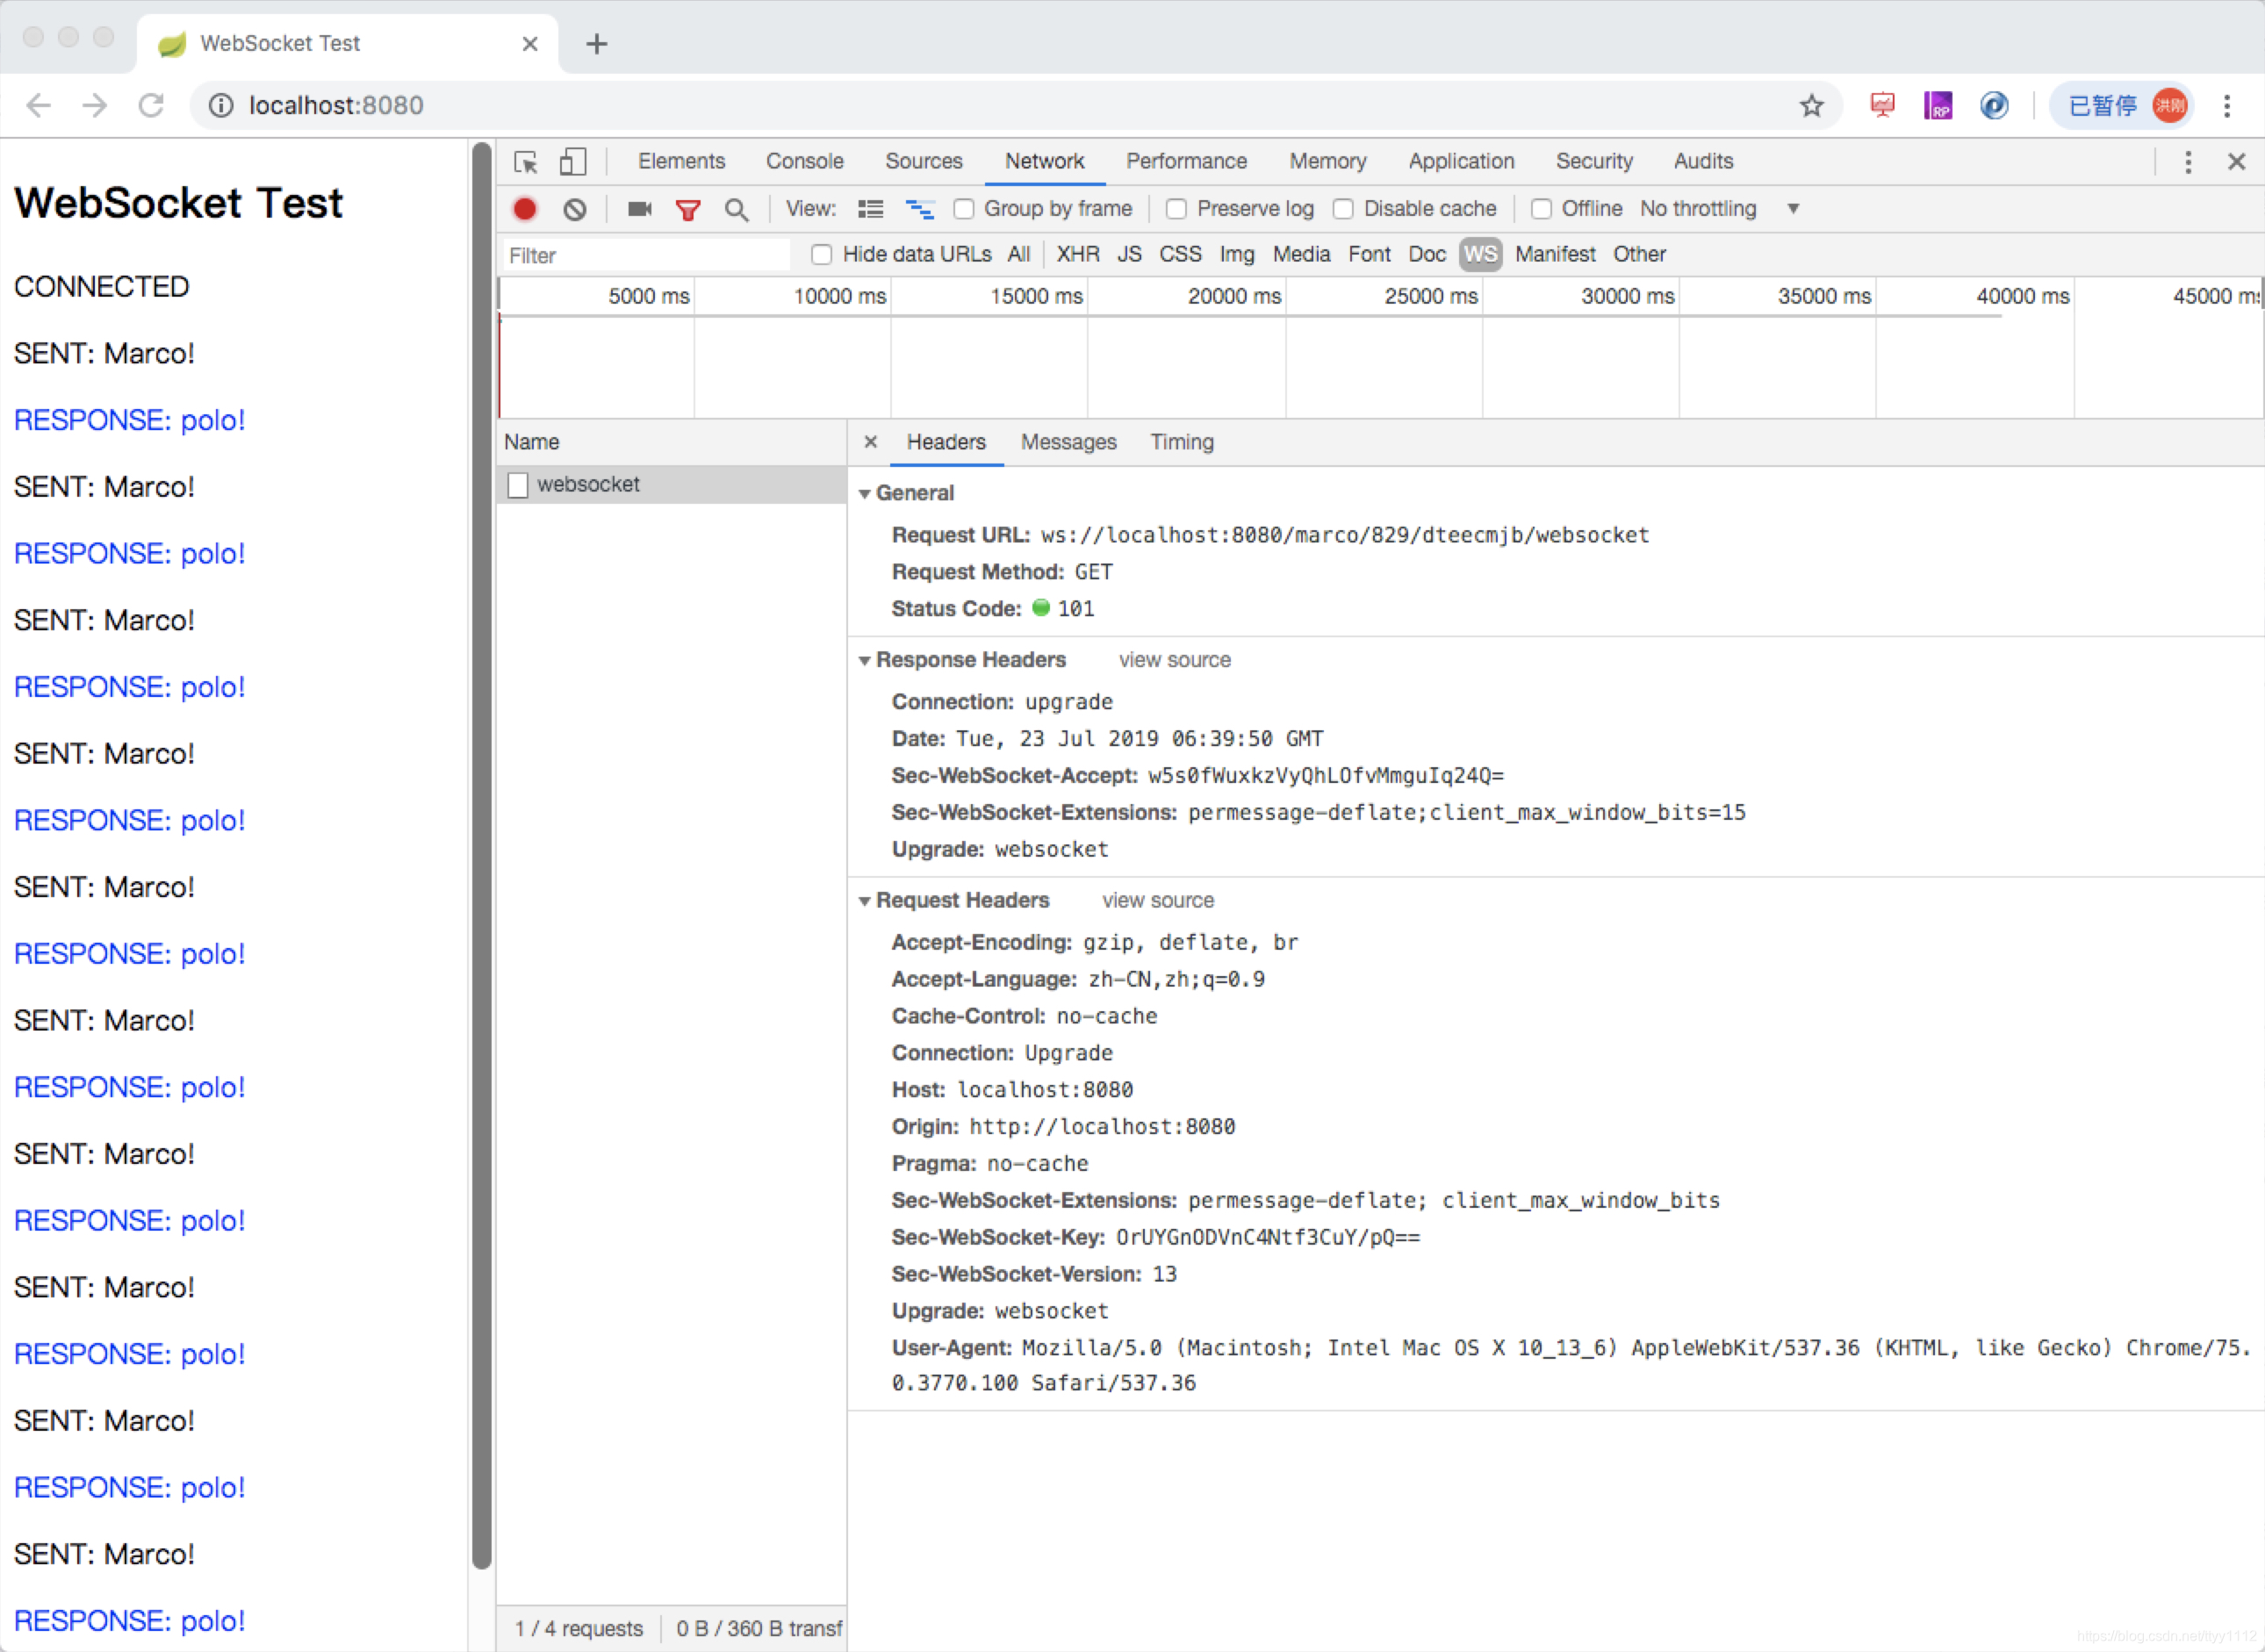Open Chrome's three-dot menu

click(x=2227, y=105)
